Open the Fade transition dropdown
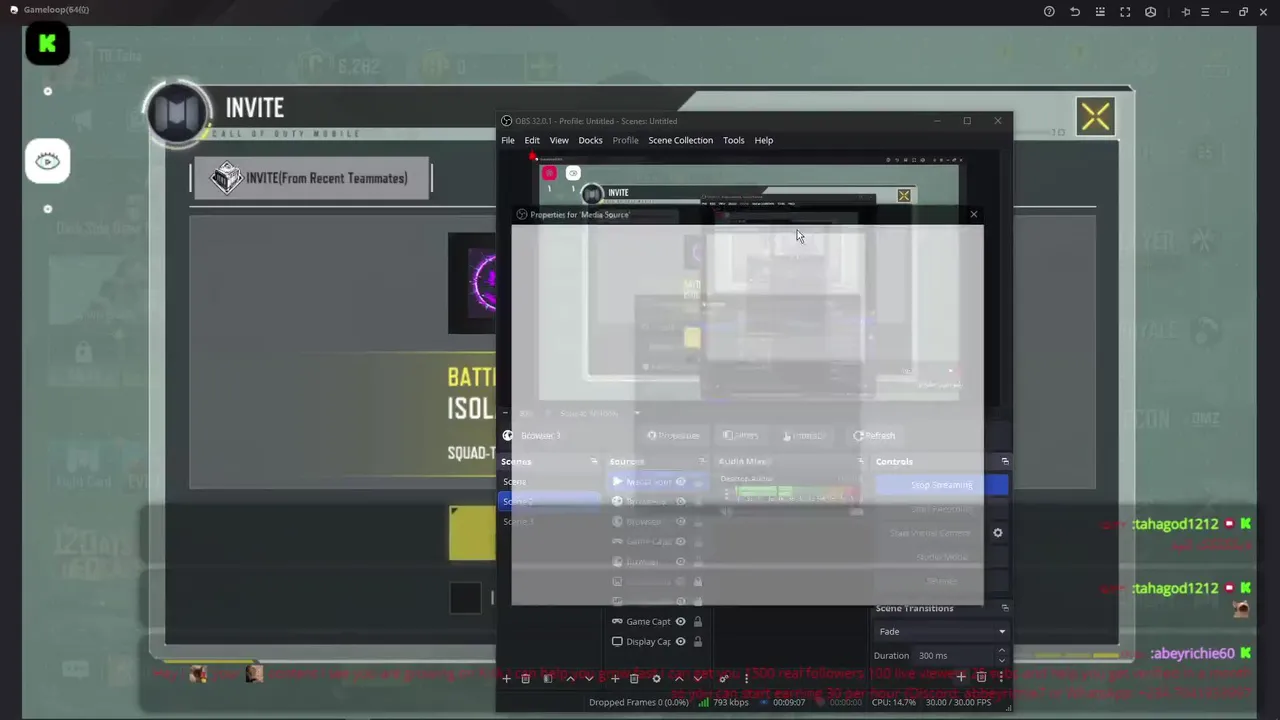The width and height of the screenshot is (1280, 720). [941, 631]
